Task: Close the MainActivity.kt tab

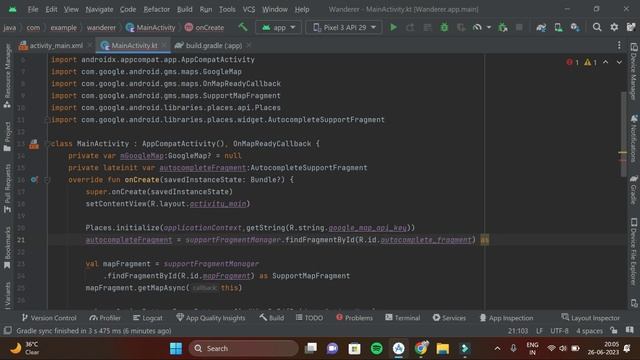Action: coord(164,45)
